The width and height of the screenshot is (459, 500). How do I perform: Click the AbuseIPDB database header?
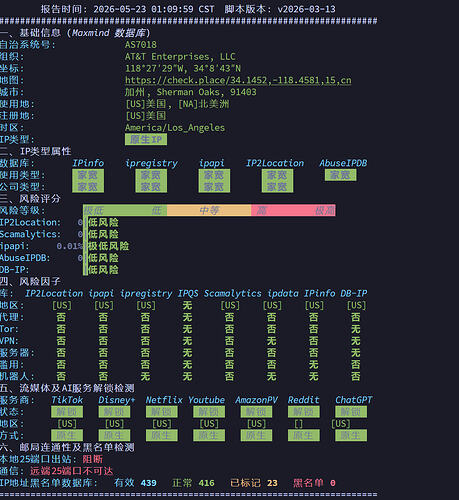(343, 163)
